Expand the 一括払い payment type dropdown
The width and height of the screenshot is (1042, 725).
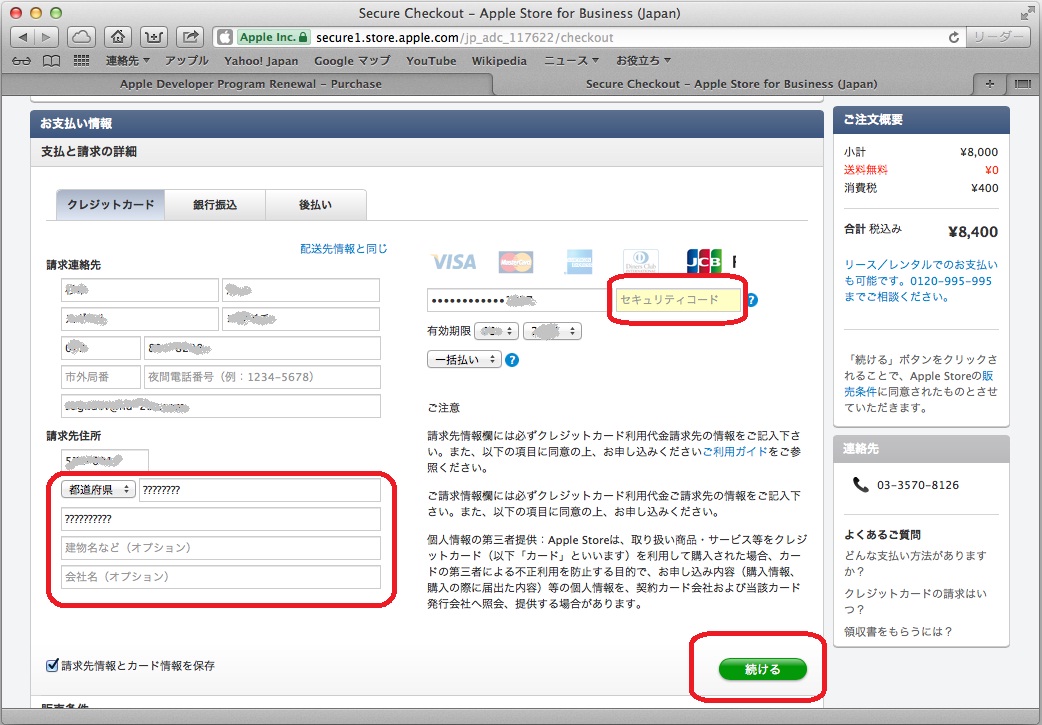[464, 360]
